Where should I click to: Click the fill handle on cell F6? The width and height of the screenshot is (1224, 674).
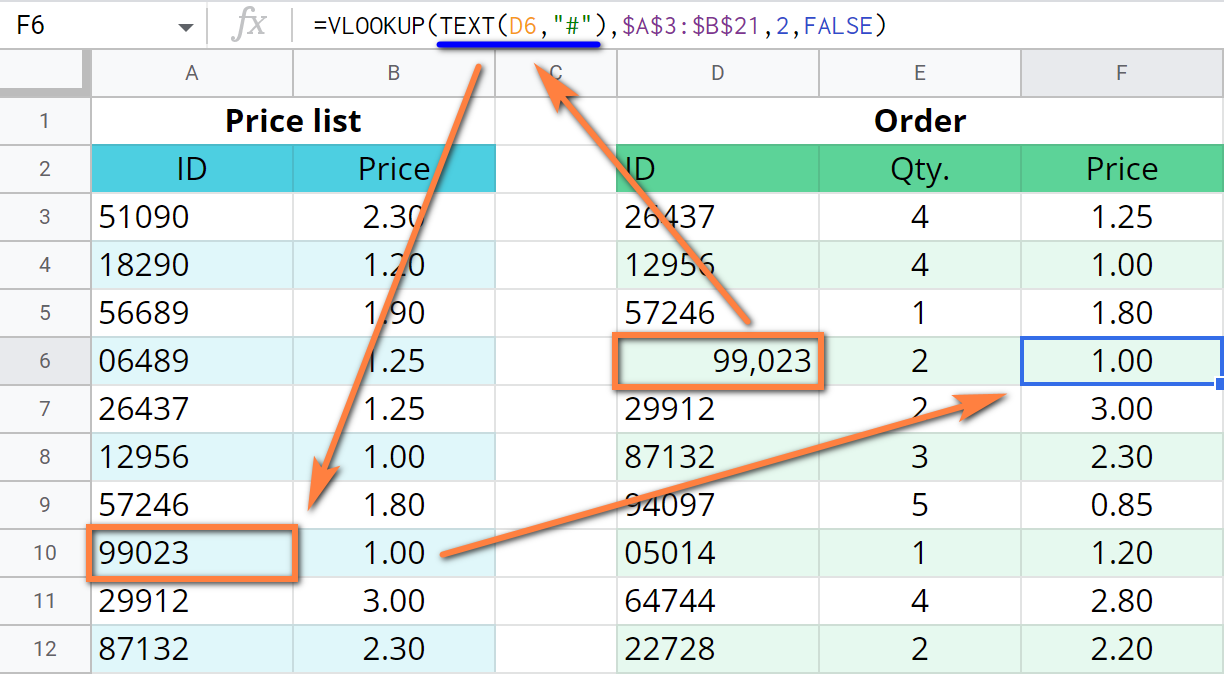(1217, 384)
